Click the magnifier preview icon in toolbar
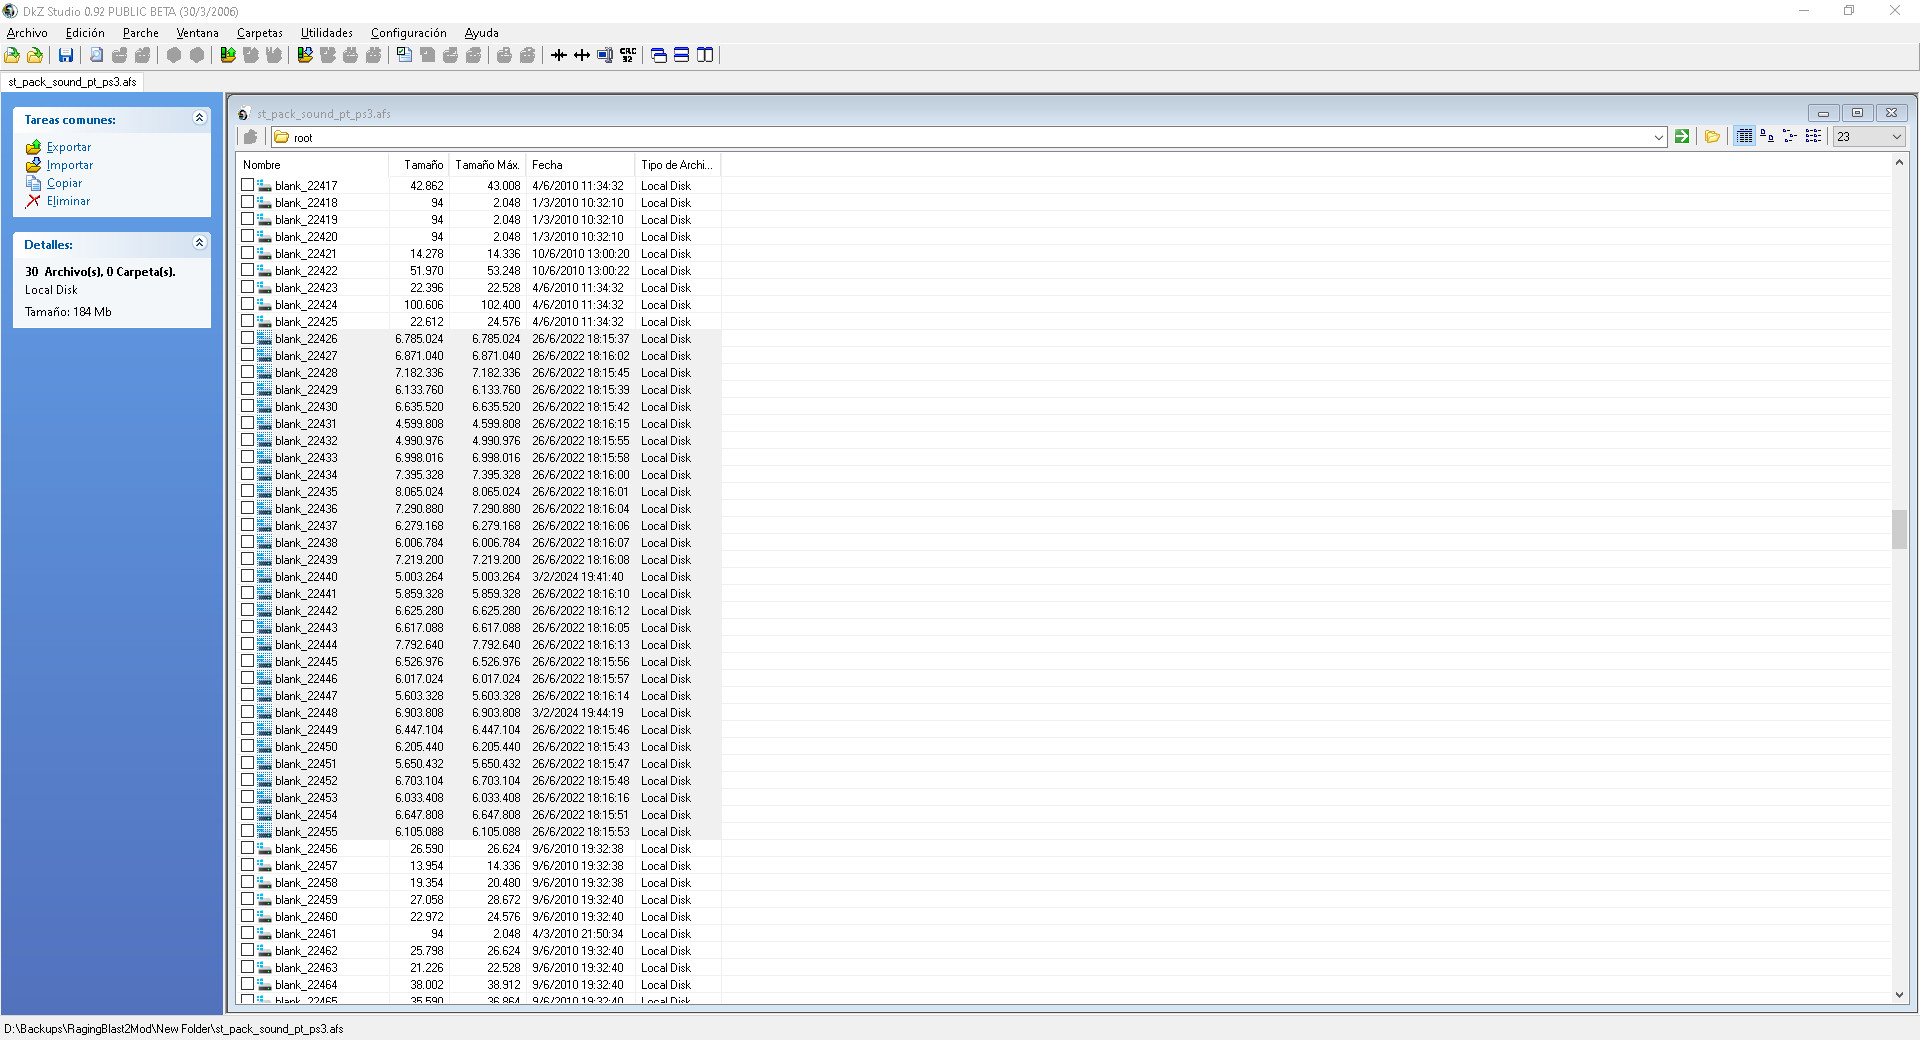The image size is (1920, 1040). [x=96, y=55]
